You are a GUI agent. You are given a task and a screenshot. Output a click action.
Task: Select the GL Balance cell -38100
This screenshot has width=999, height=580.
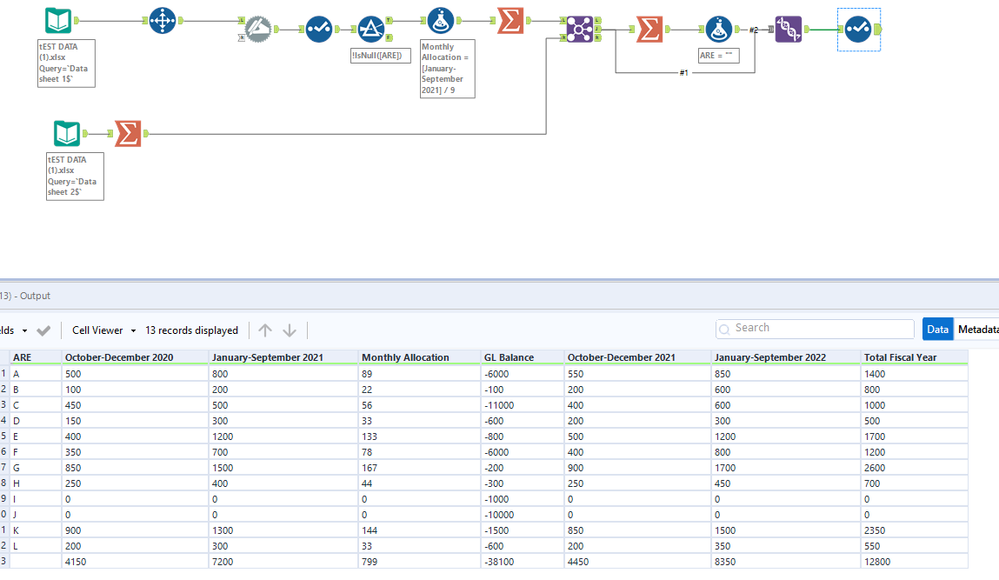coord(522,562)
